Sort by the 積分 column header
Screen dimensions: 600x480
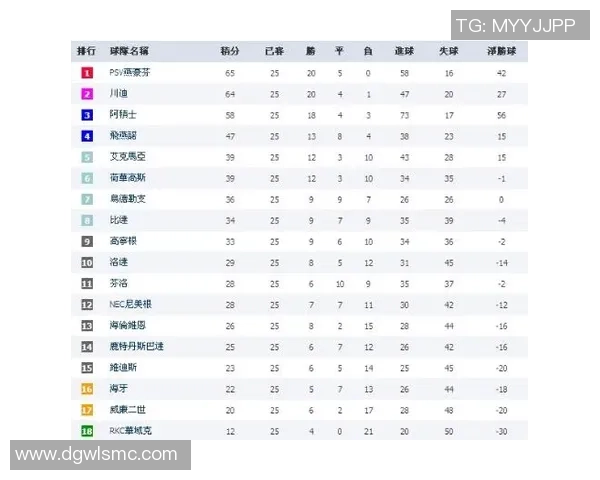(230, 51)
